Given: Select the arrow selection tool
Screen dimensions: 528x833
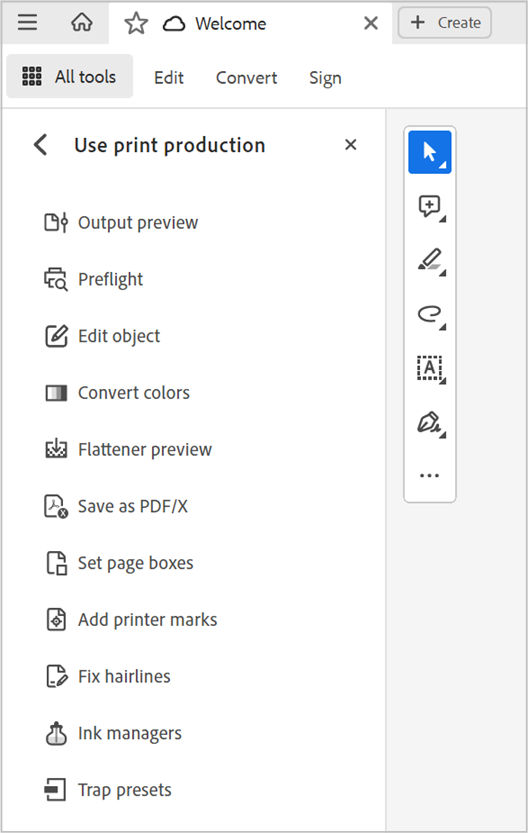Looking at the screenshot, I should click(430, 152).
